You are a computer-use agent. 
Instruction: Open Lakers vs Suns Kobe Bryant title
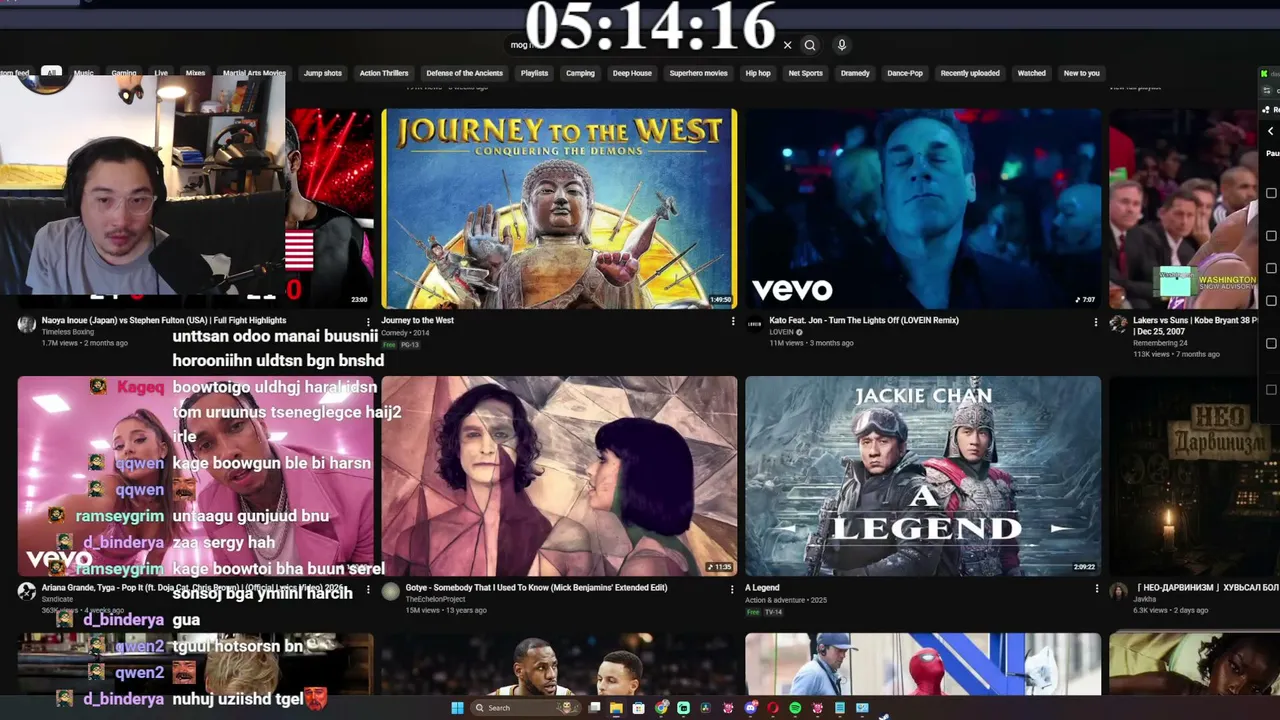pos(1195,326)
